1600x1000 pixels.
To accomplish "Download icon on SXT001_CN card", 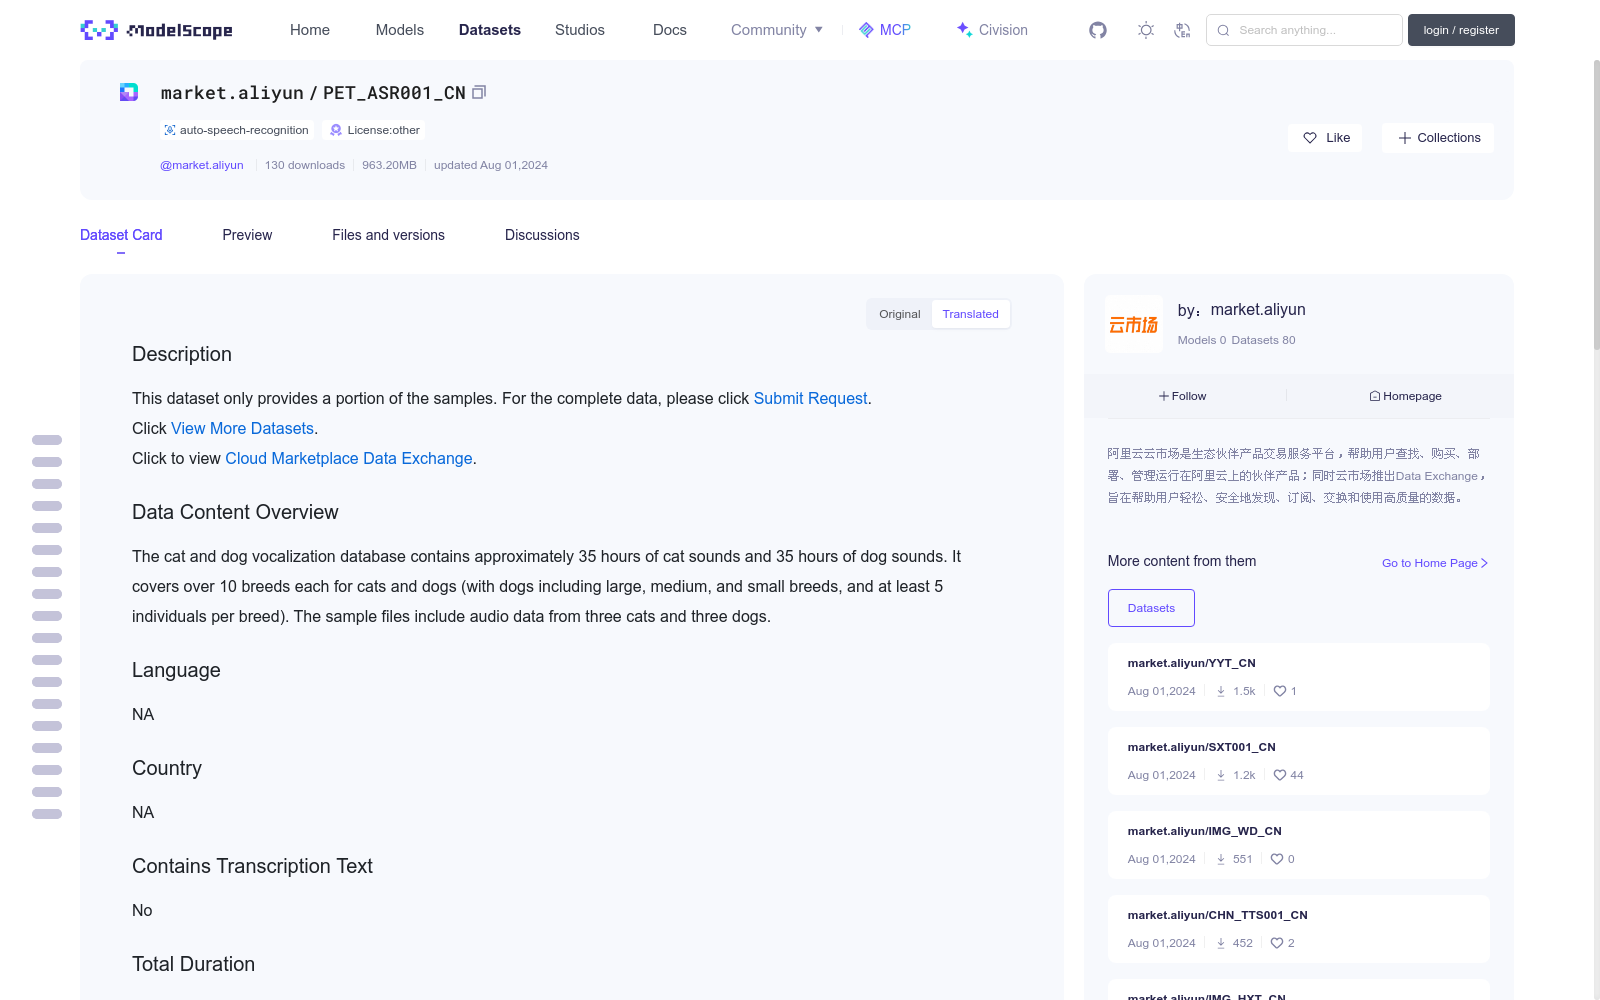I will click(x=1221, y=775).
